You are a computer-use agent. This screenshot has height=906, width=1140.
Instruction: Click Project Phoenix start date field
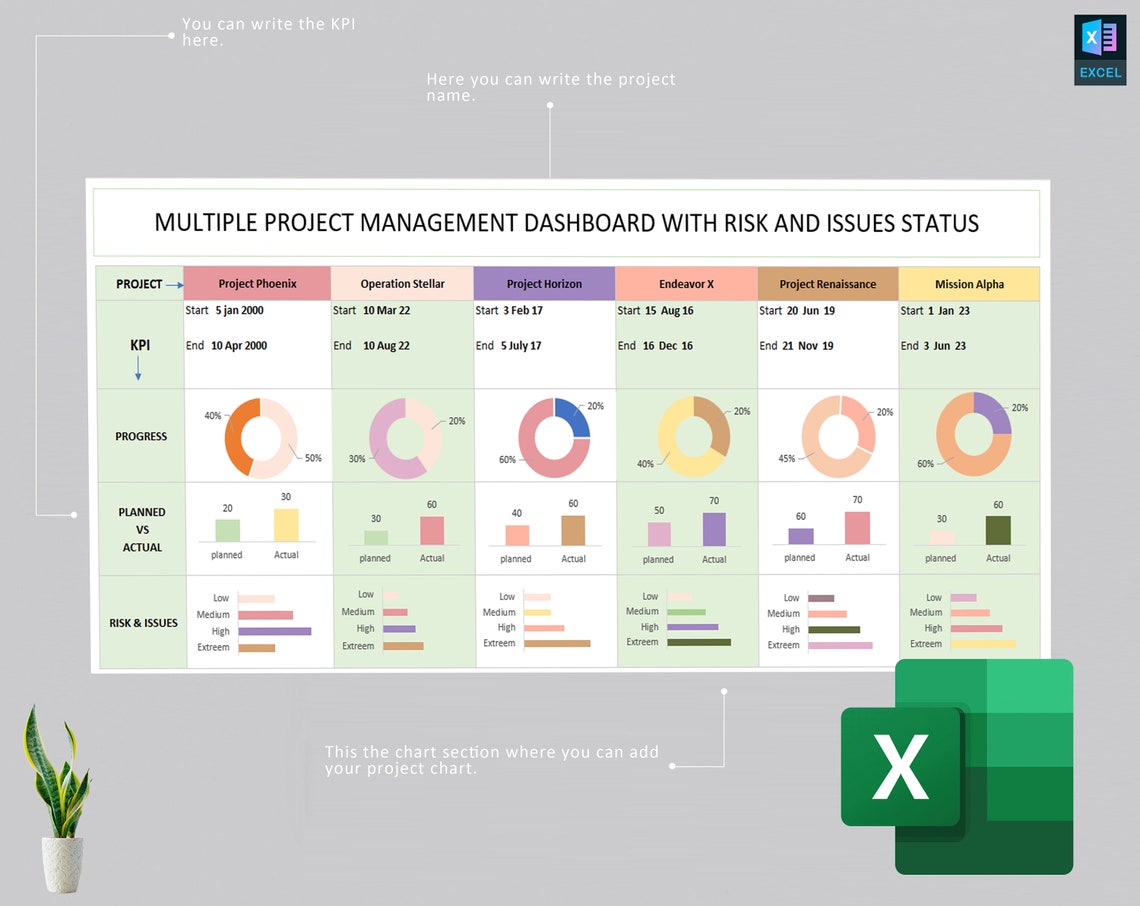[x=222, y=310]
